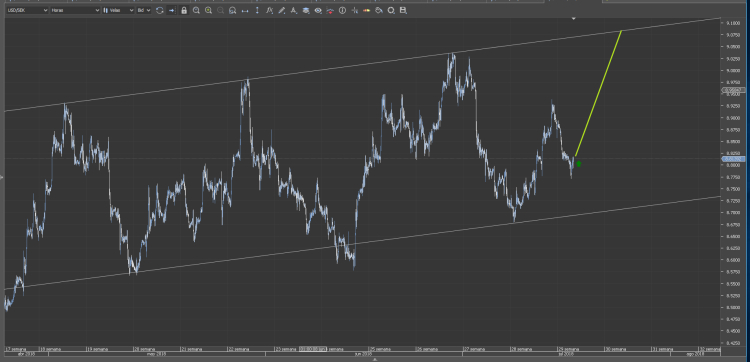Select the pencil drawing tool
Screen dimensions: 750x362
[281, 10]
